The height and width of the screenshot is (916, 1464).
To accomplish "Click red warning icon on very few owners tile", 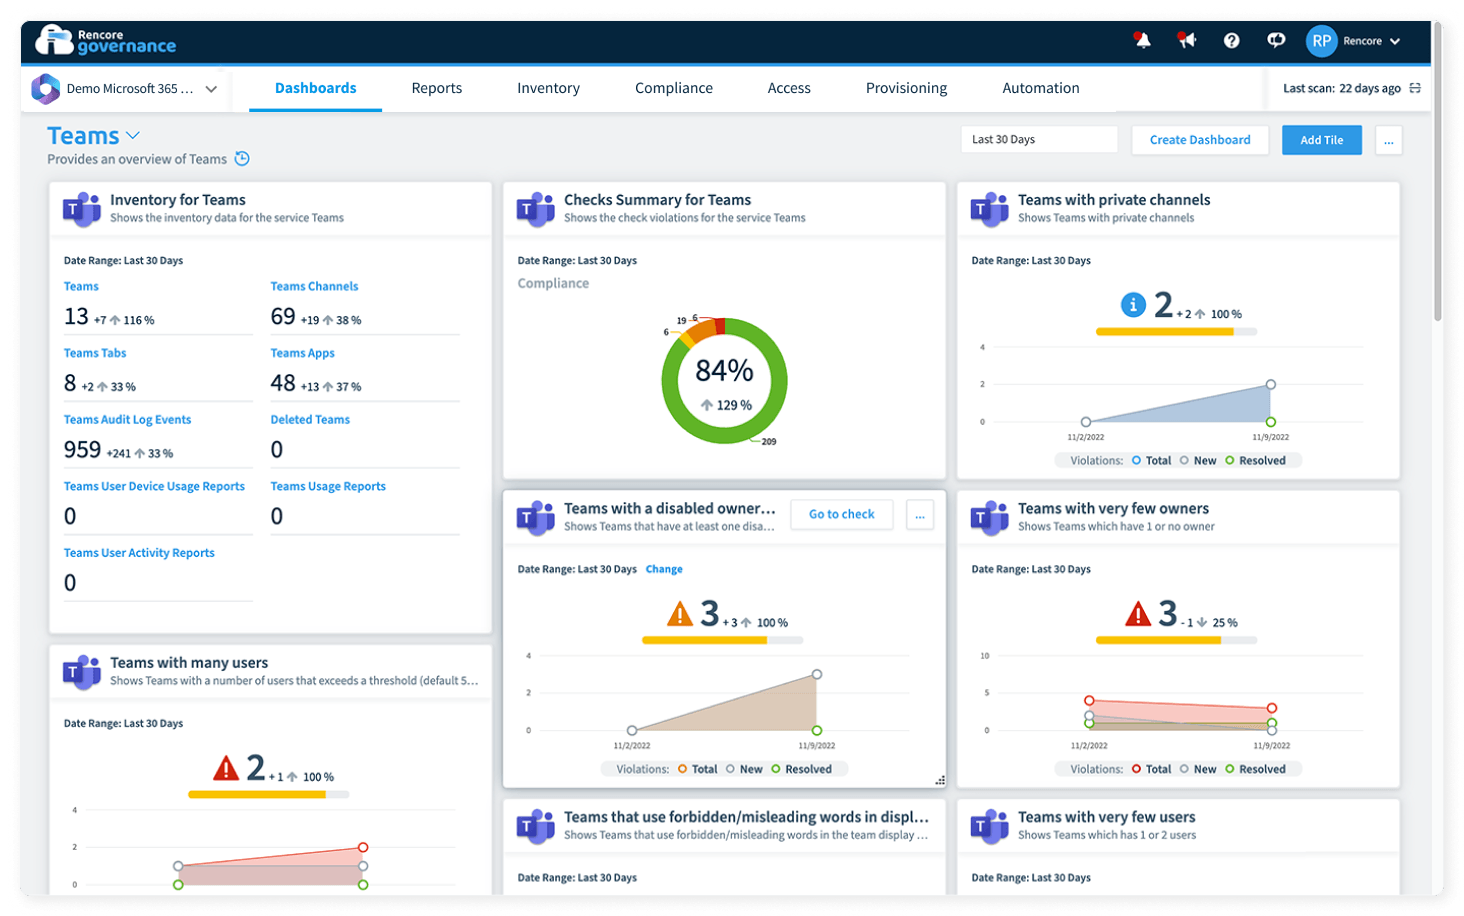I will [1138, 613].
